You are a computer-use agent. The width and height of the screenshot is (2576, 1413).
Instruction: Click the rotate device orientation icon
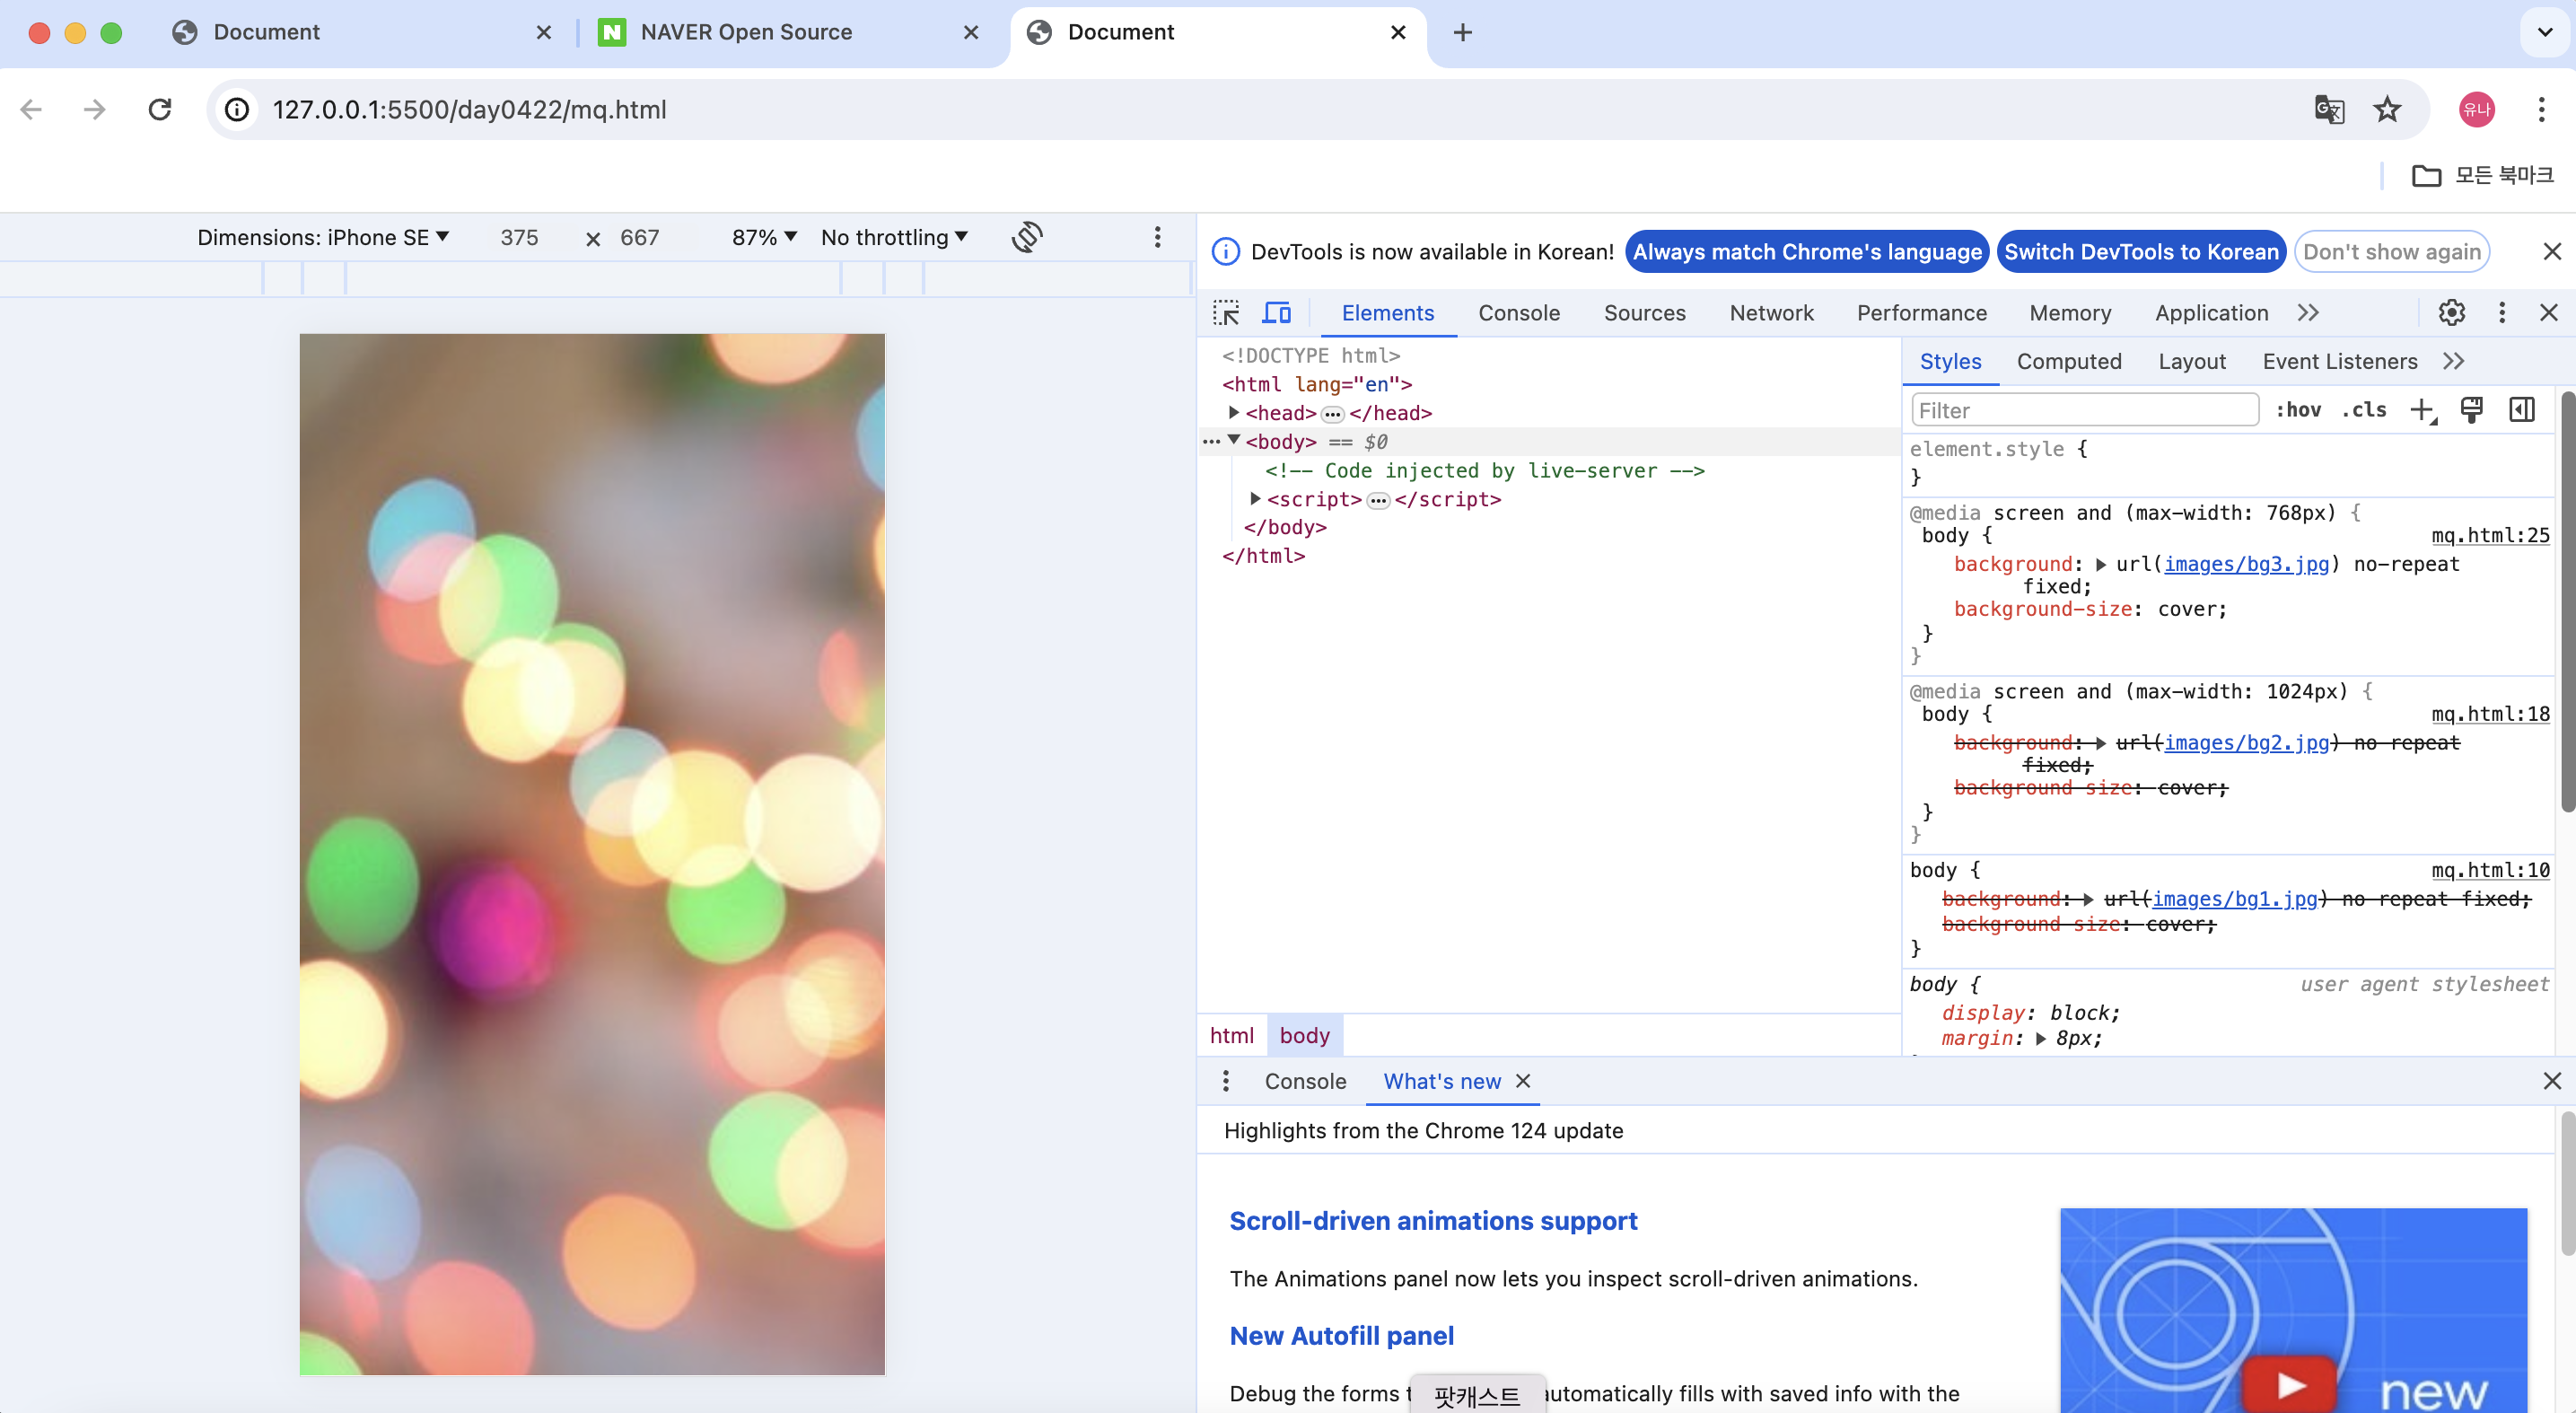tap(1027, 237)
